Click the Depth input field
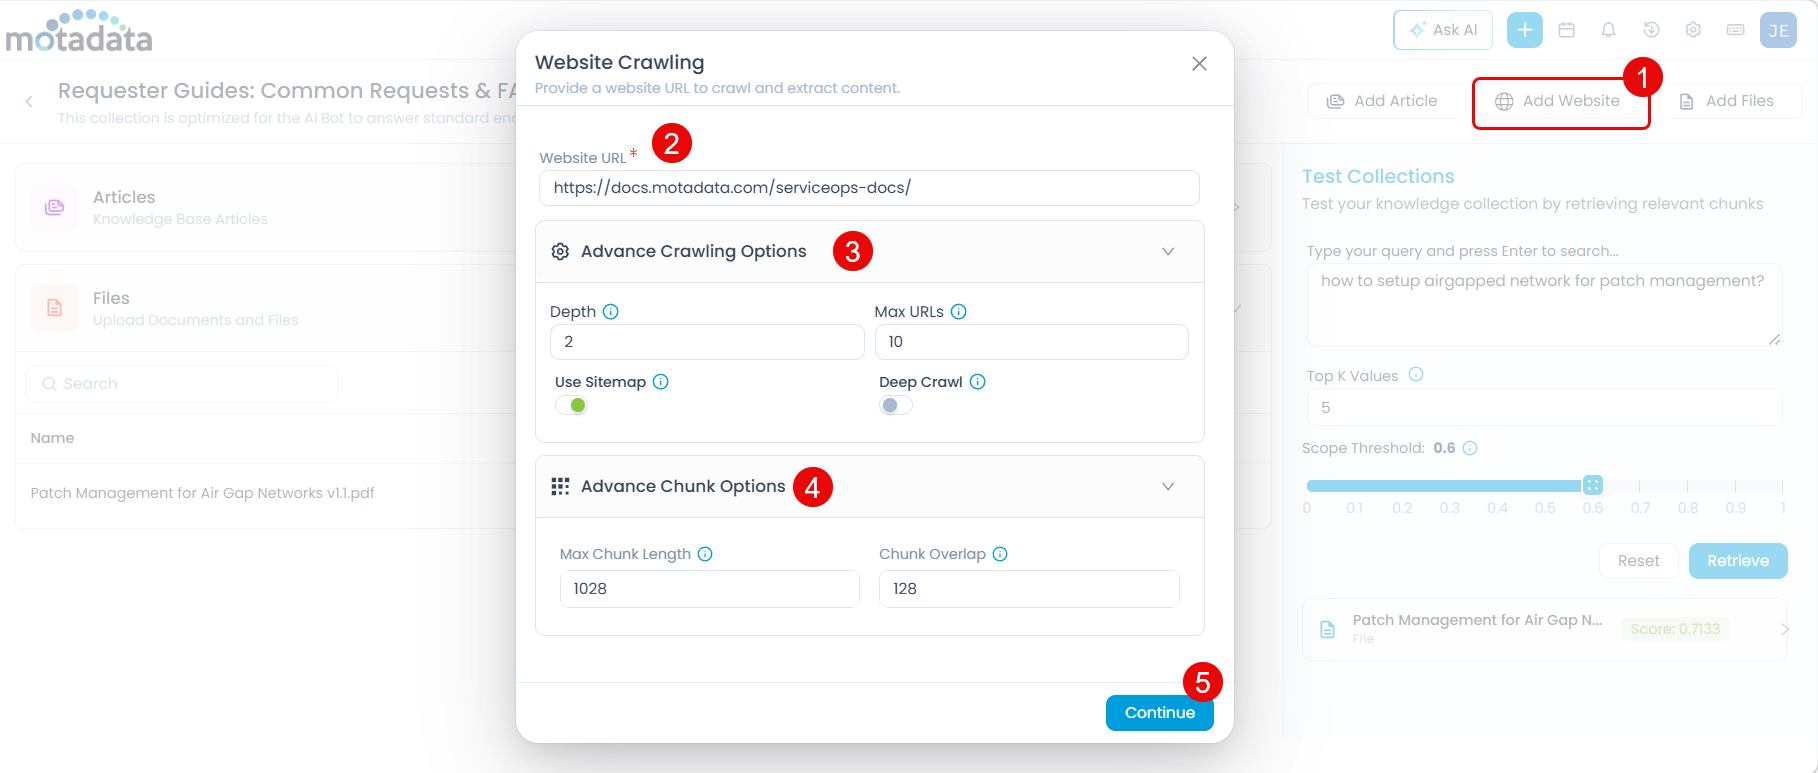This screenshot has width=1818, height=773. [x=707, y=342]
